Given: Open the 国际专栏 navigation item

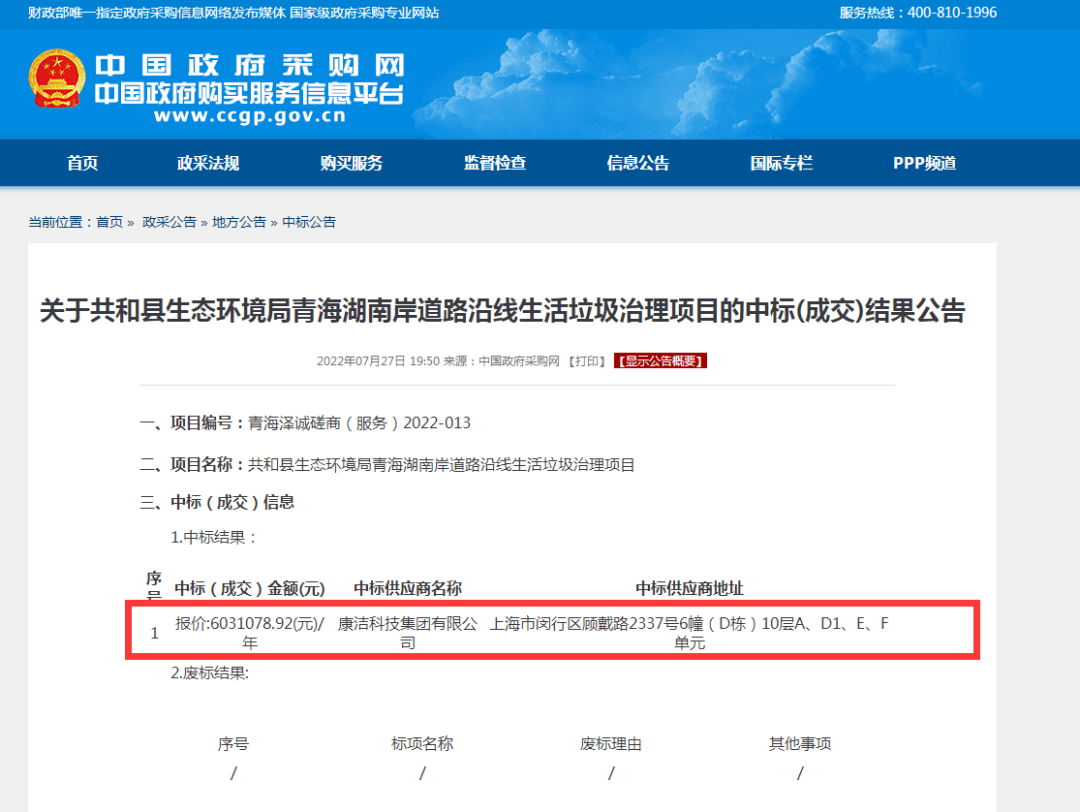Looking at the screenshot, I should [x=781, y=163].
